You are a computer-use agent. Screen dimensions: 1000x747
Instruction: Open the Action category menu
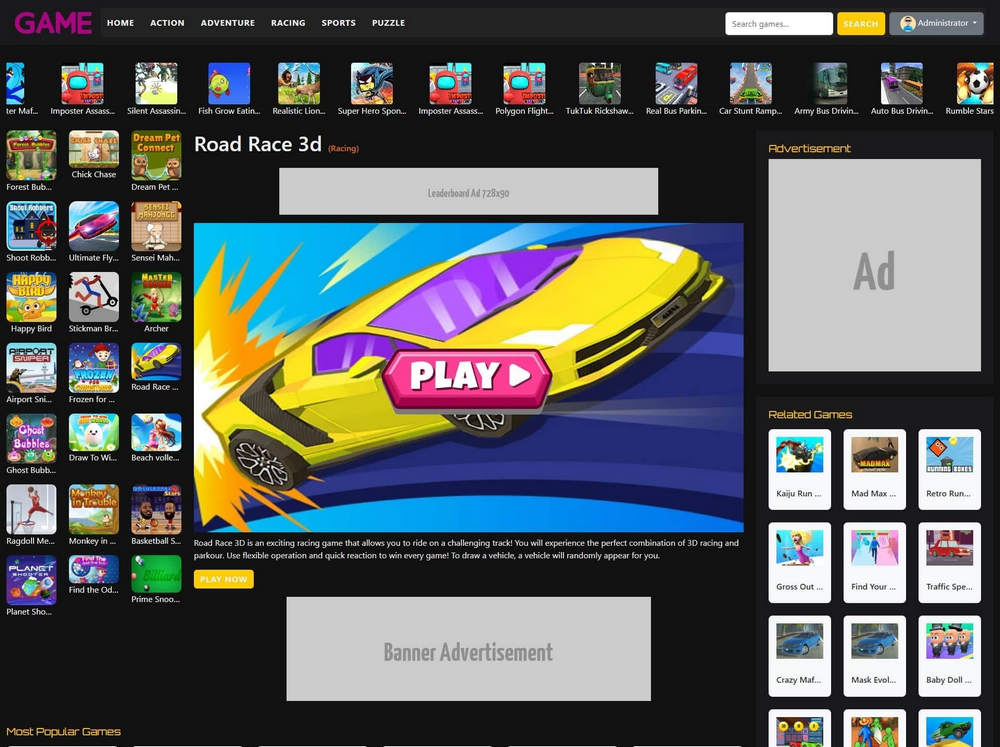tap(167, 23)
